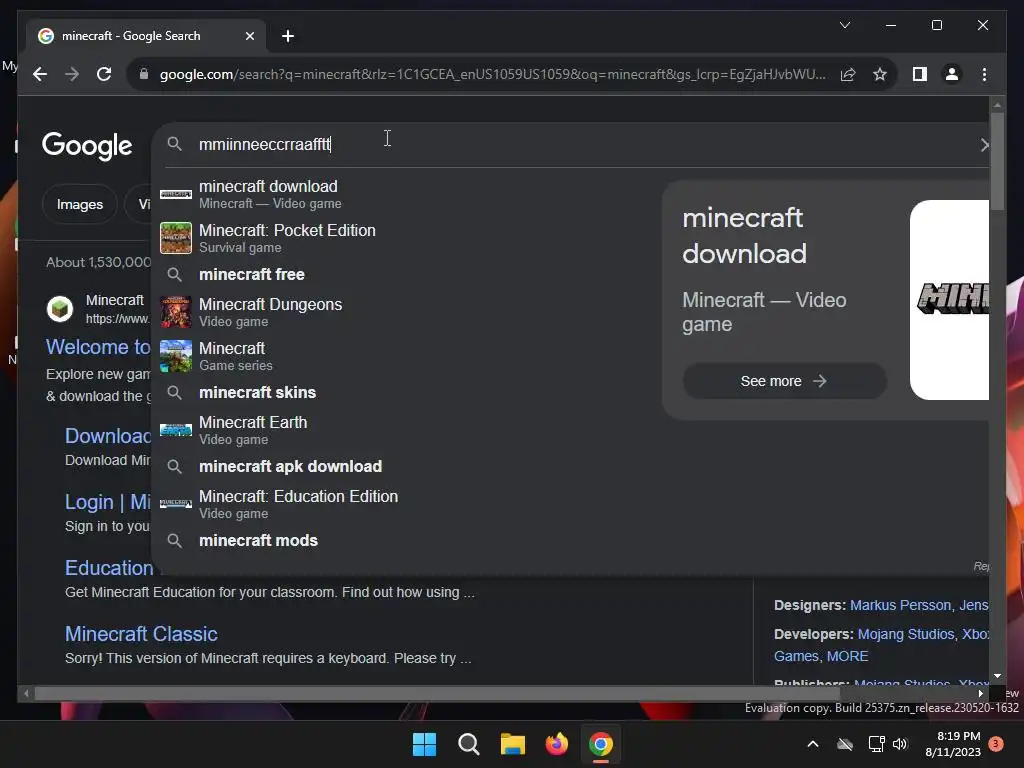This screenshot has height=768, width=1024.
Task: Open Minecraft Classic result link
Action: click(141, 634)
